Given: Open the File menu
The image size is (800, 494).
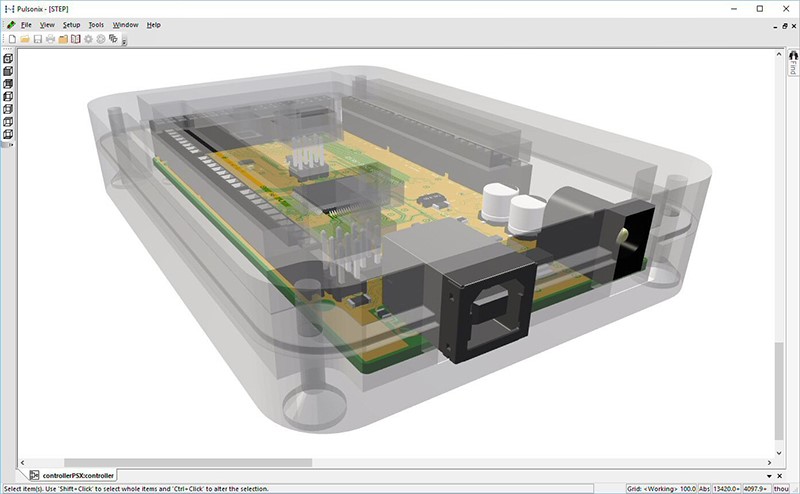Looking at the screenshot, I should pyautogui.click(x=26, y=24).
